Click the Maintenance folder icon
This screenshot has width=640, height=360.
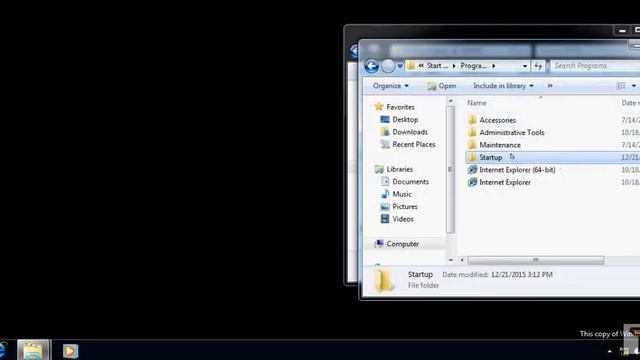(x=472, y=144)
